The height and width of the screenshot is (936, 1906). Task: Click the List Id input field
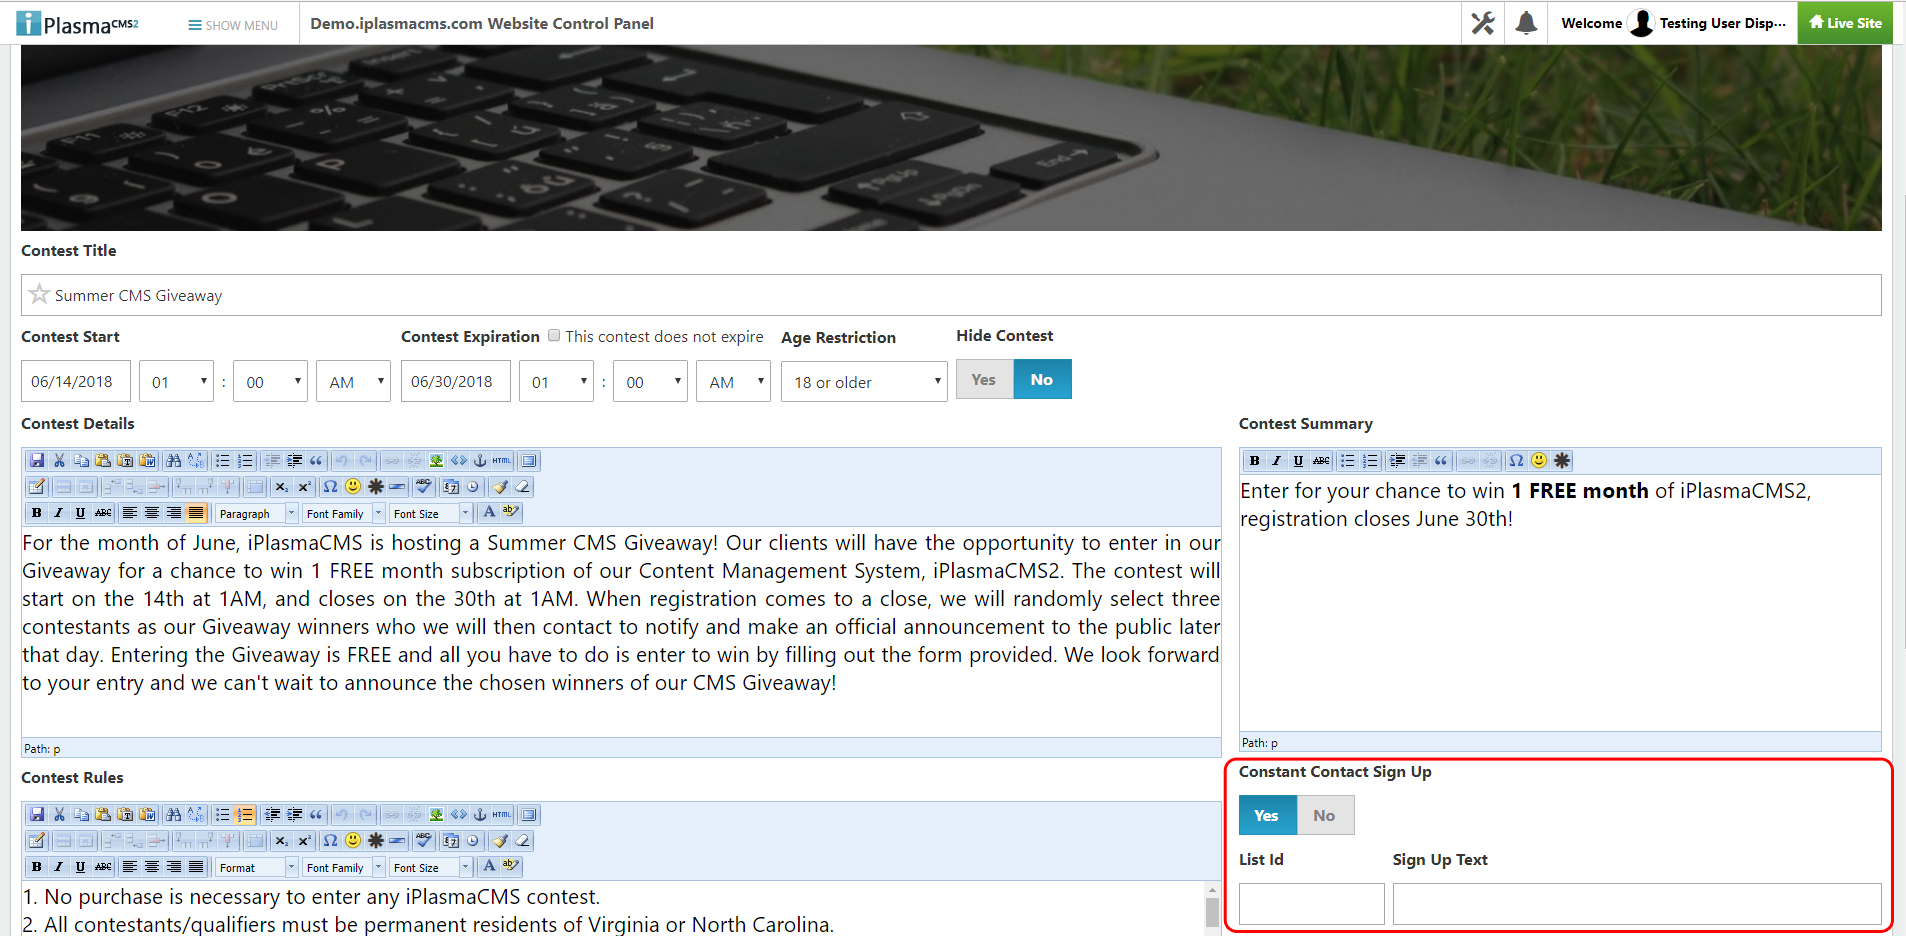tap(1312, 904)
